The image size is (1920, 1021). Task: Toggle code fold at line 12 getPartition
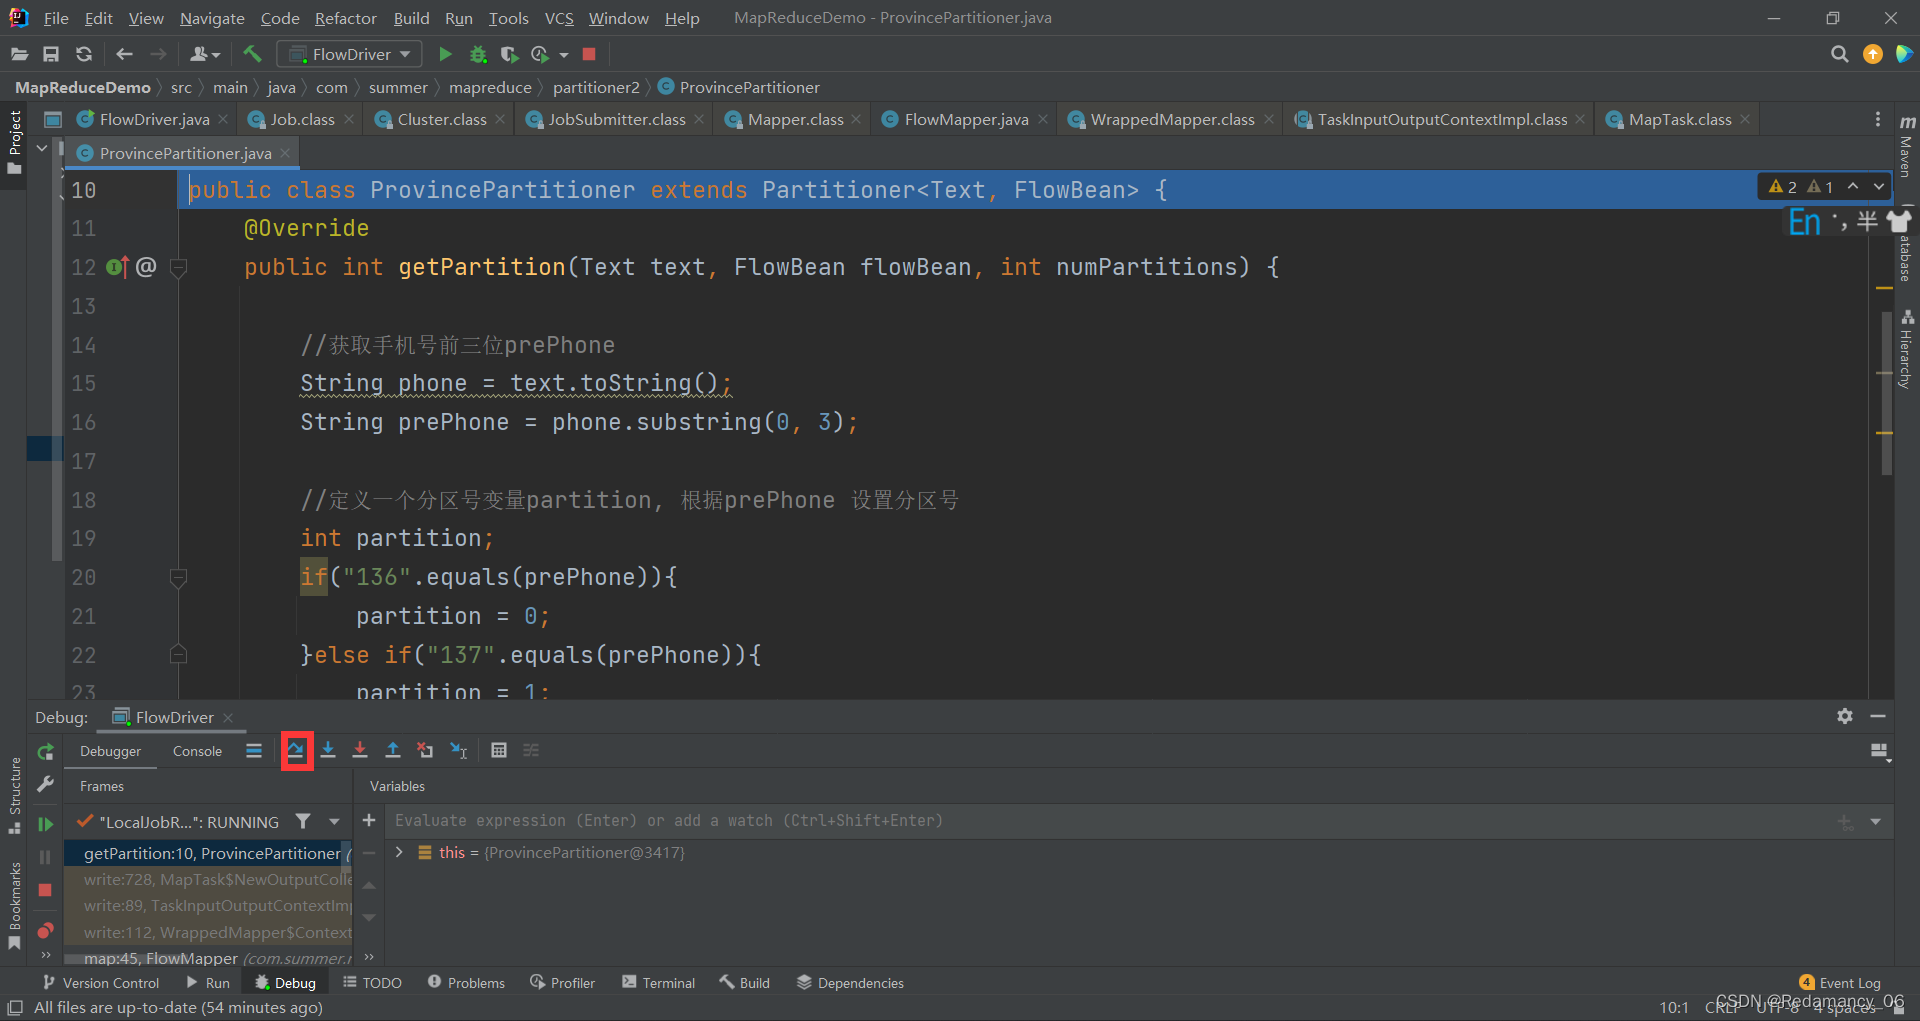pos(179,267)
